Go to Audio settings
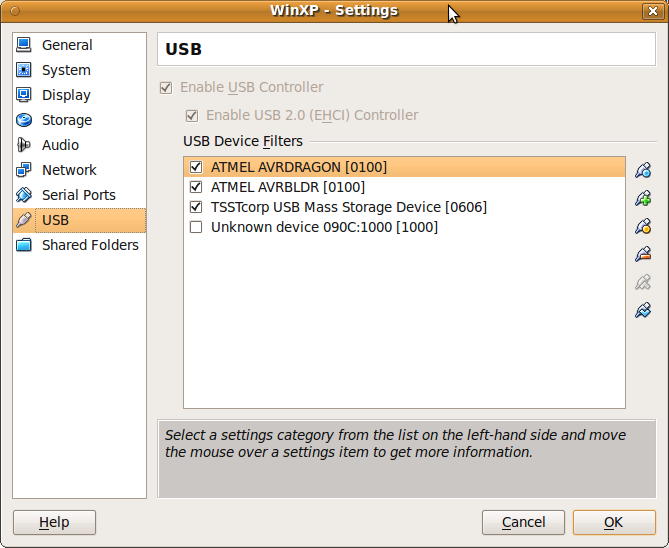 [x=60, y=145]
